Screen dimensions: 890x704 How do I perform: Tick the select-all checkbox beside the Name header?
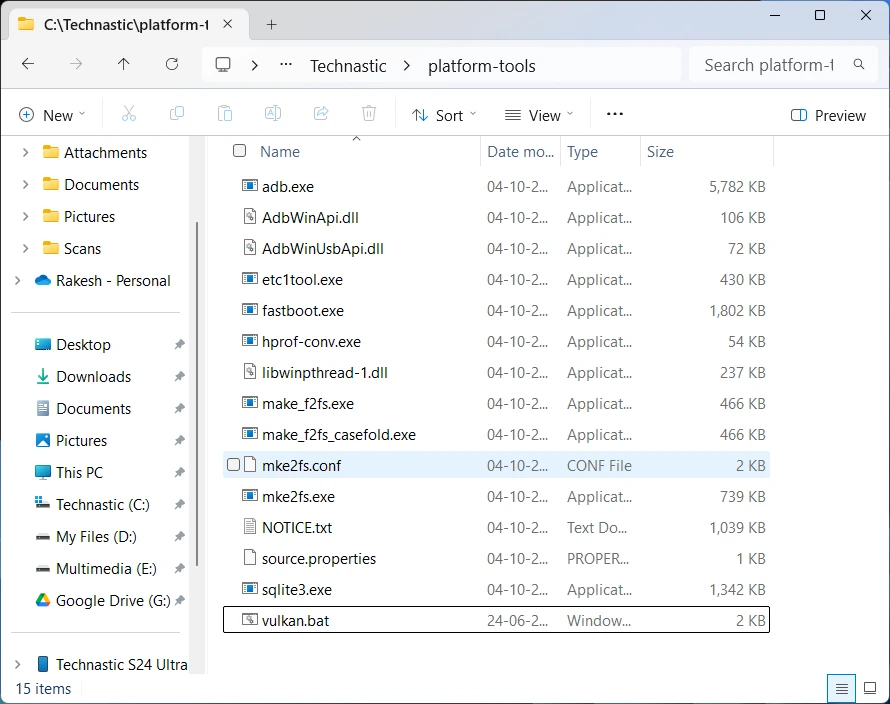(x=240, y=150)
